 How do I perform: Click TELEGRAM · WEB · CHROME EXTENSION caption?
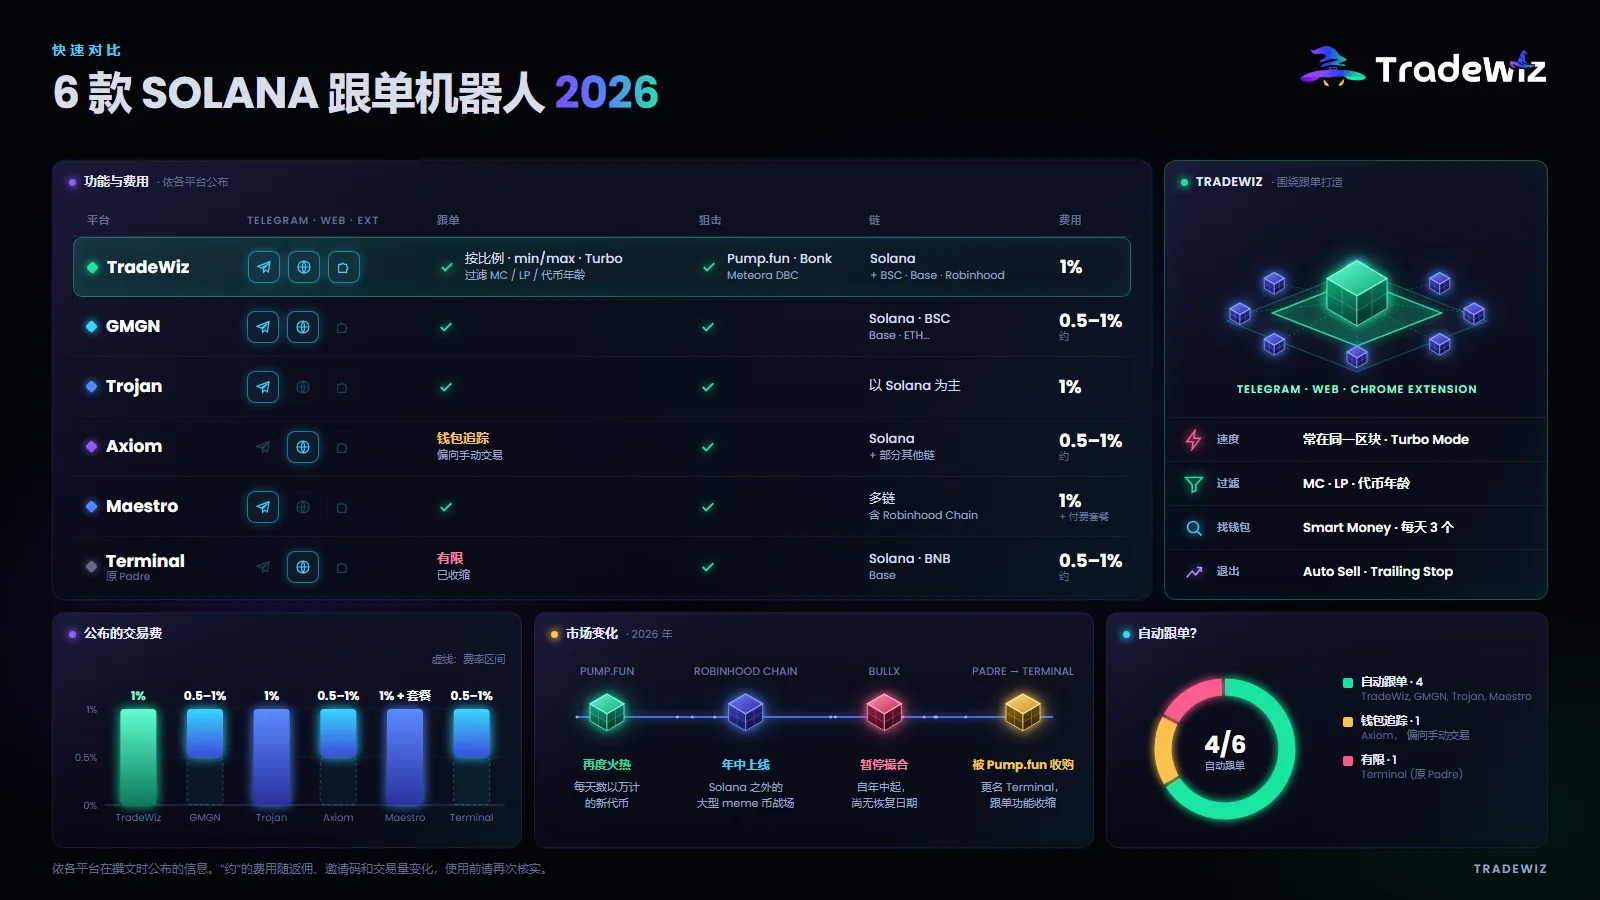coord(1356,389)
